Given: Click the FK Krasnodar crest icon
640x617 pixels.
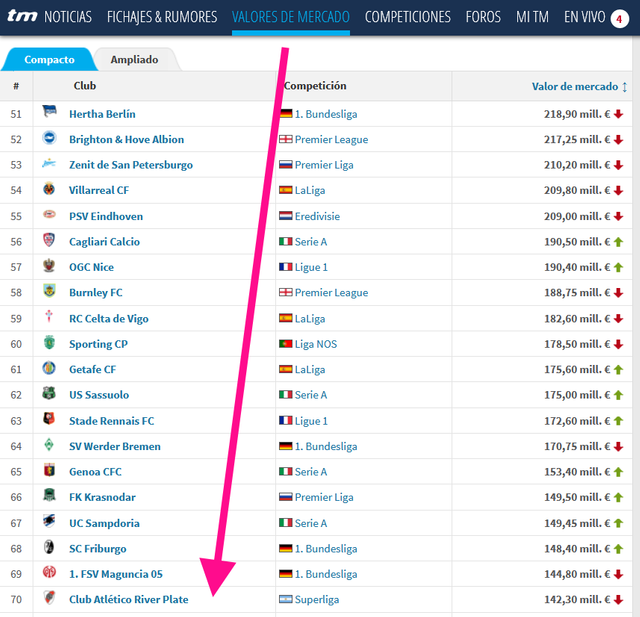Looking at the screenshot, I should (x=49, y=495).
